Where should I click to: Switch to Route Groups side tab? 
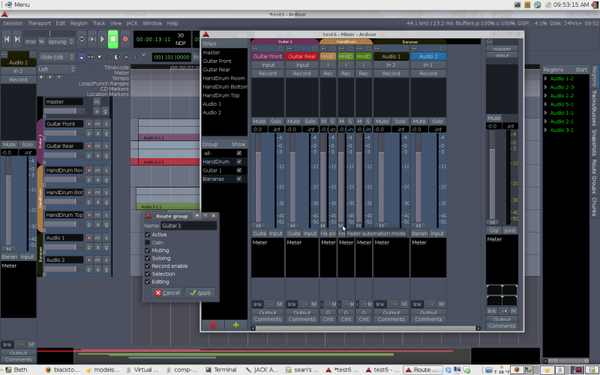[594, 177]
